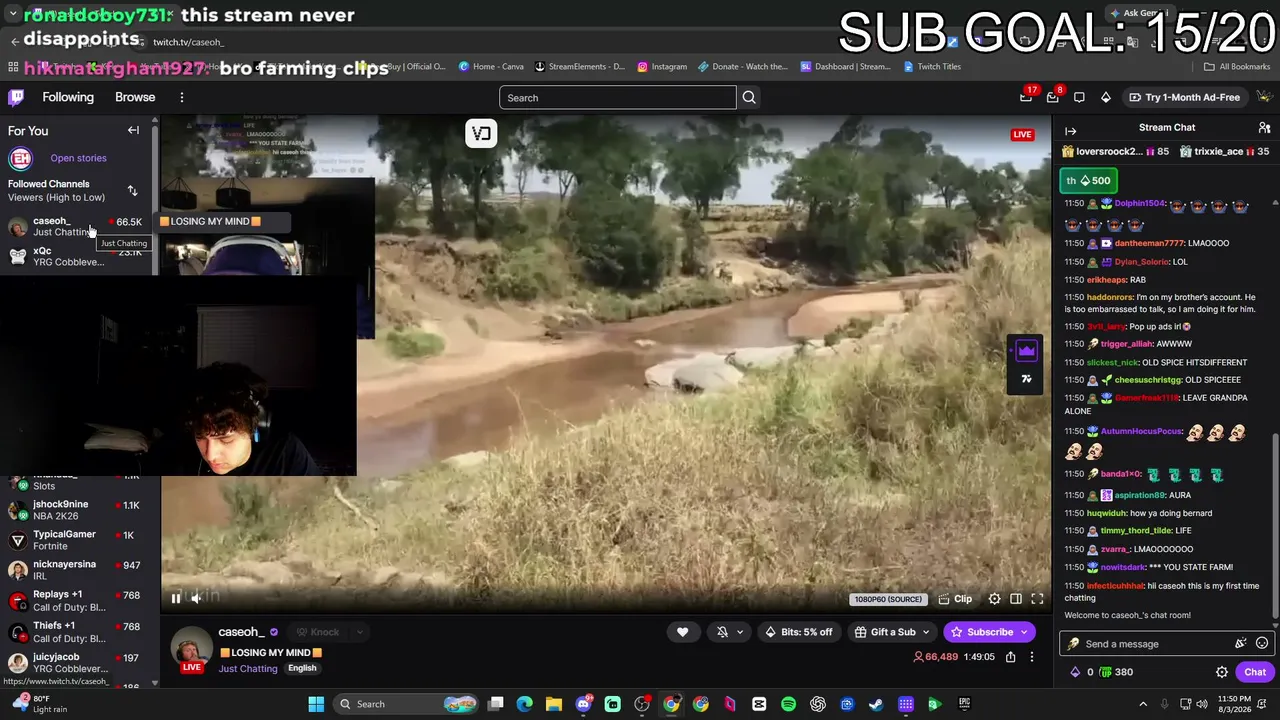This screenshot has width=1280, height=720.
Task: Open xQc channel in sidebar
Action: [x=76, y=256]
